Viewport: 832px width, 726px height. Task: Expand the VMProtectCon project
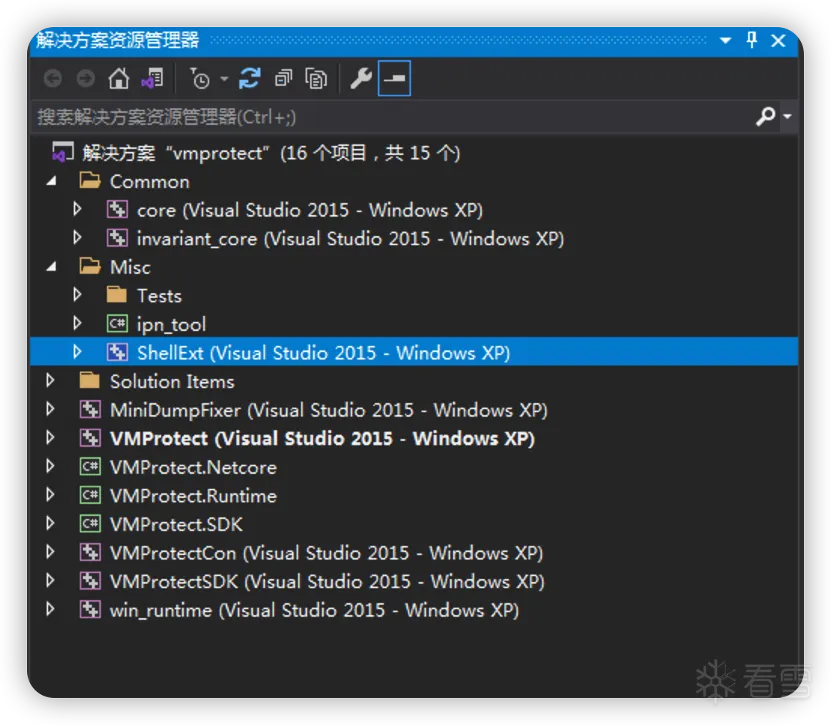point(50,553)
